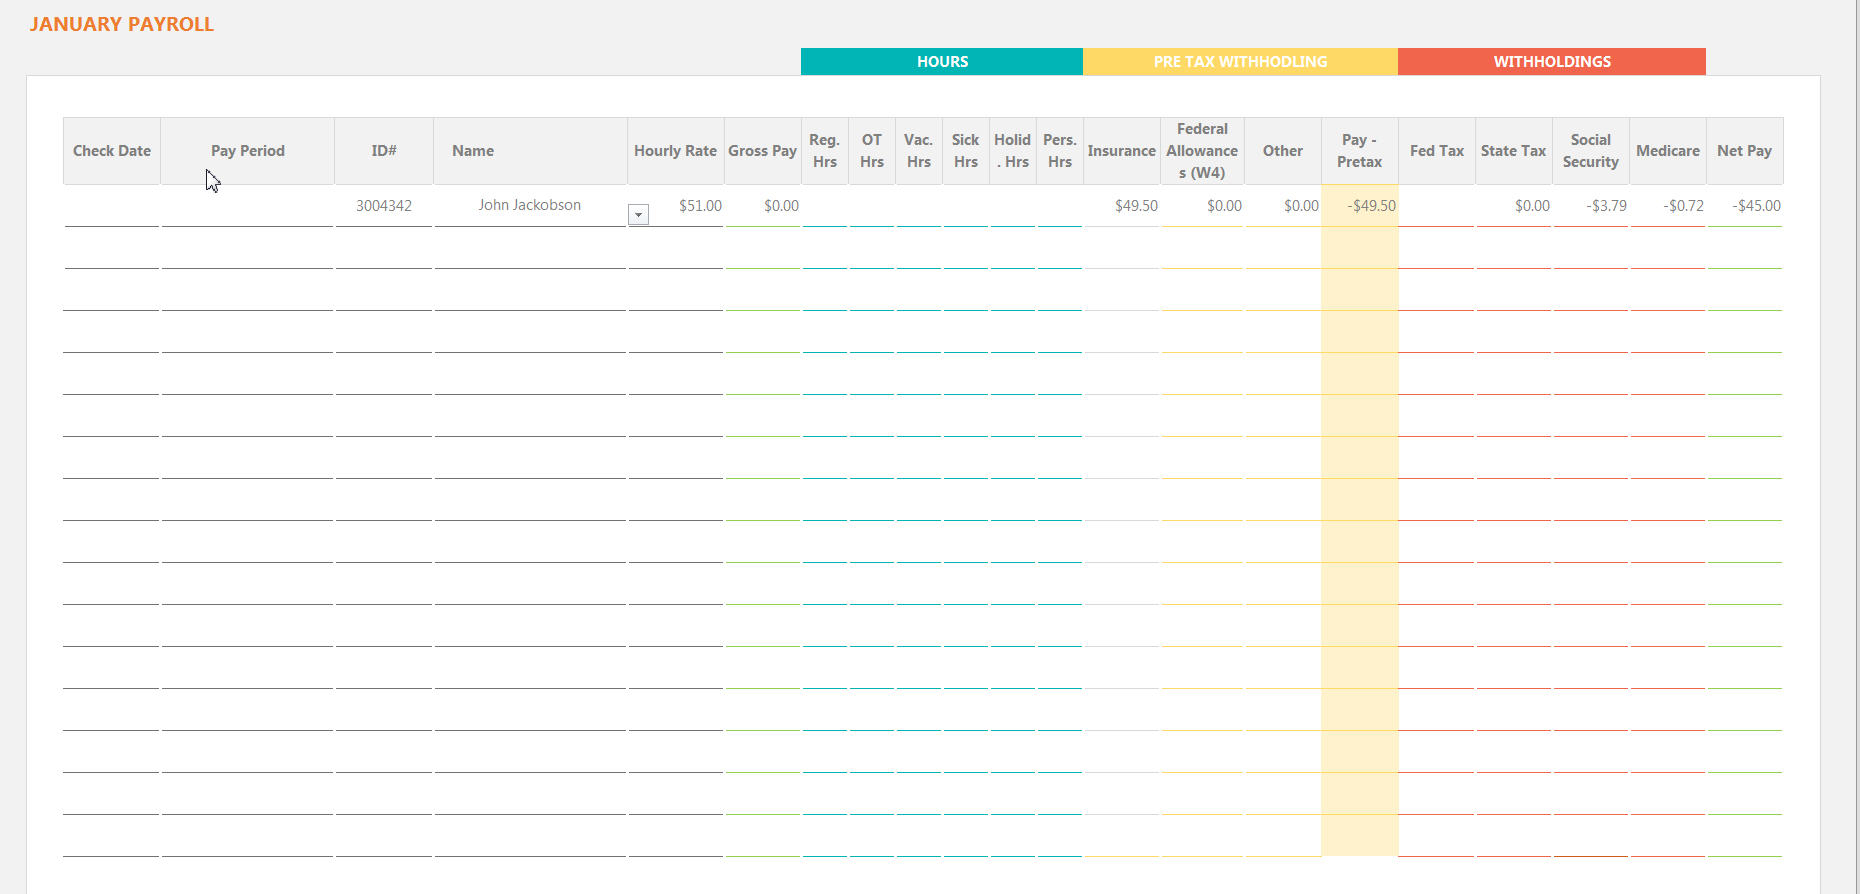This screenshot has width=1860, height=894.
Task: Click the red WITHHOLDINGS banner
Action: (1551, 62)
